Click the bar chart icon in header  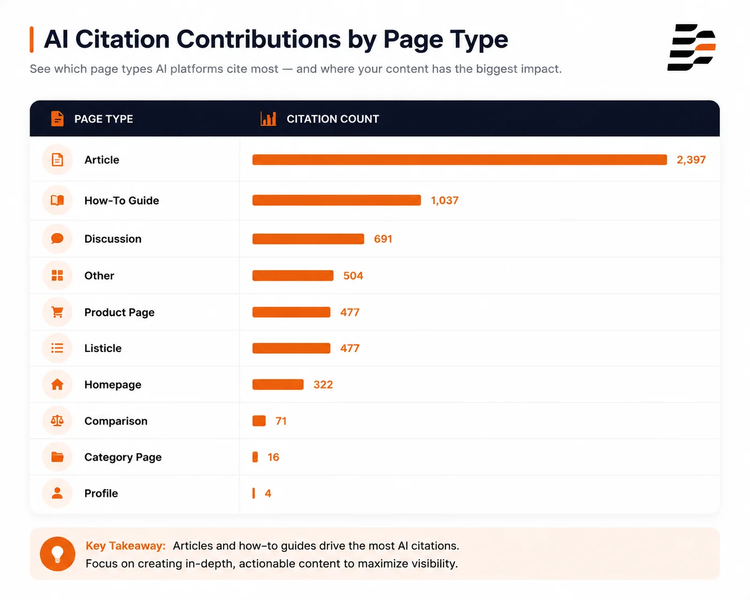268,119
